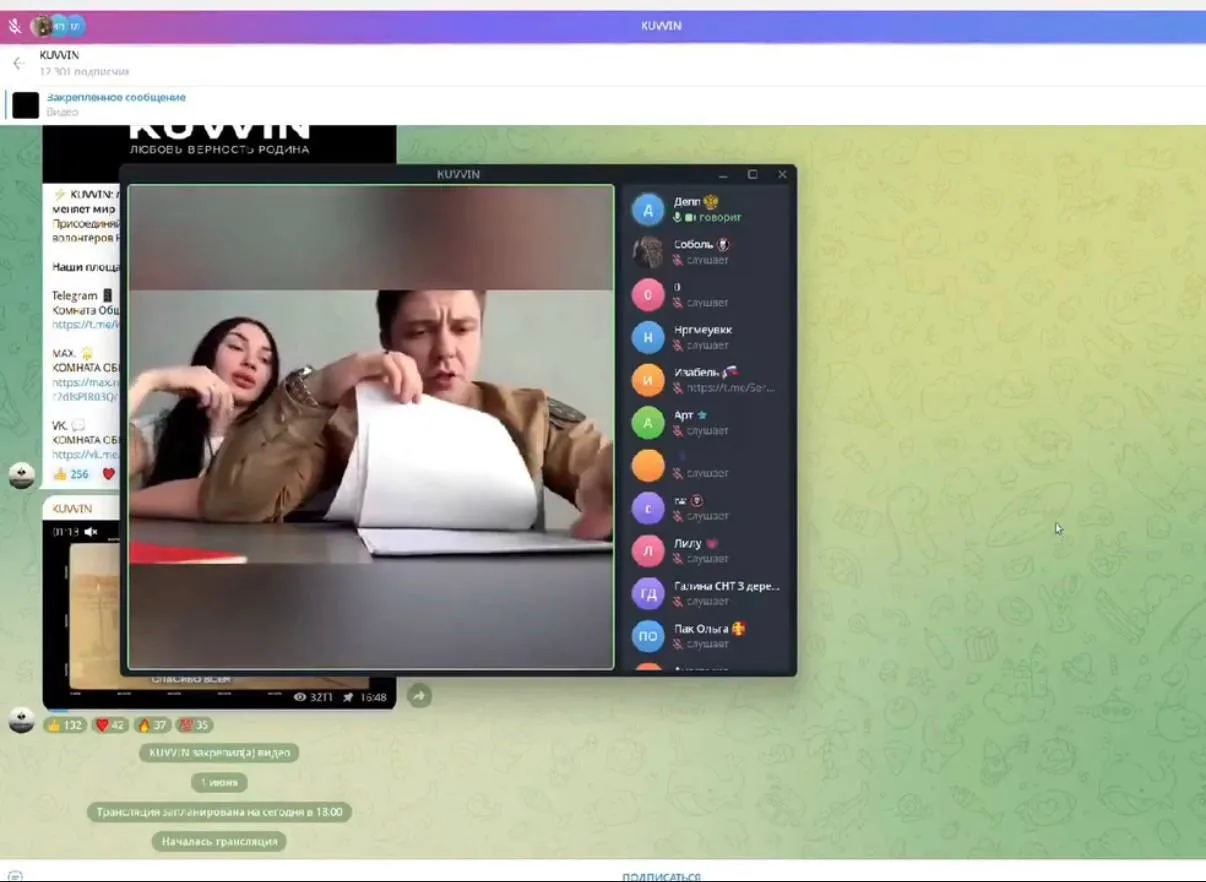Viewport: 1206px width, 882px height.
Task: Open the channel avatar beside the reactions row
Action: tap(22, 720)
